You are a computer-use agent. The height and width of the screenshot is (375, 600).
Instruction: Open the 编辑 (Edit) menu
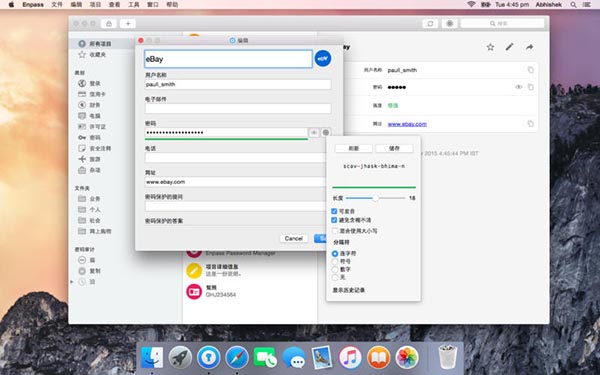point(76,5)
